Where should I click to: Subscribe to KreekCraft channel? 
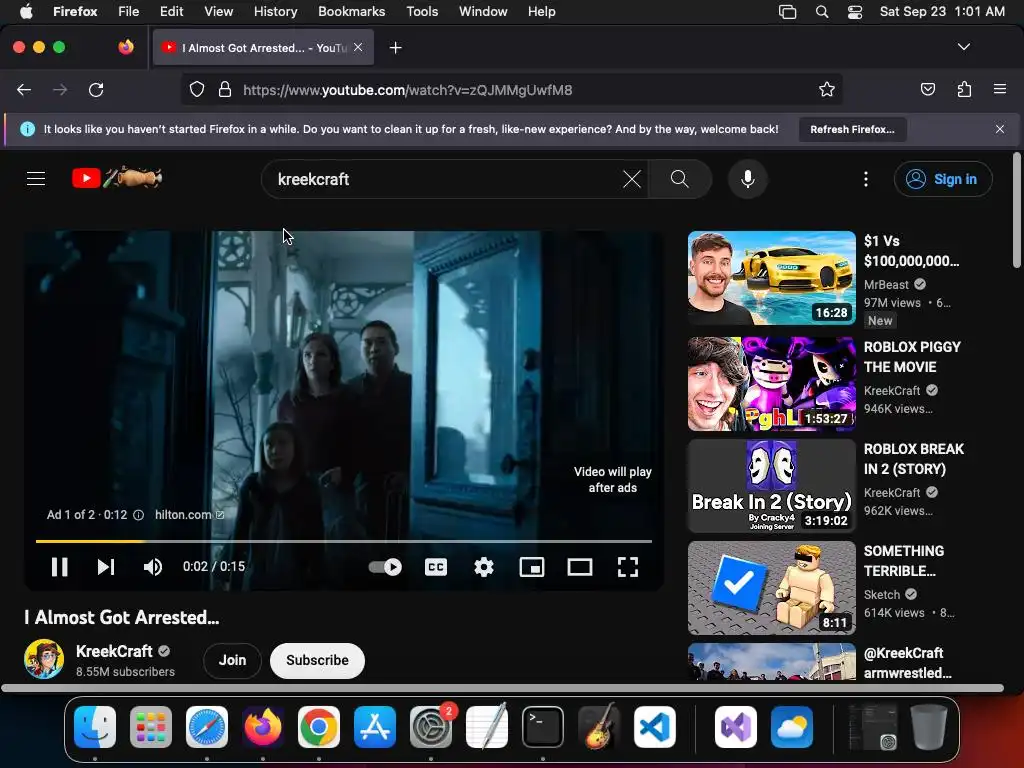317,660
